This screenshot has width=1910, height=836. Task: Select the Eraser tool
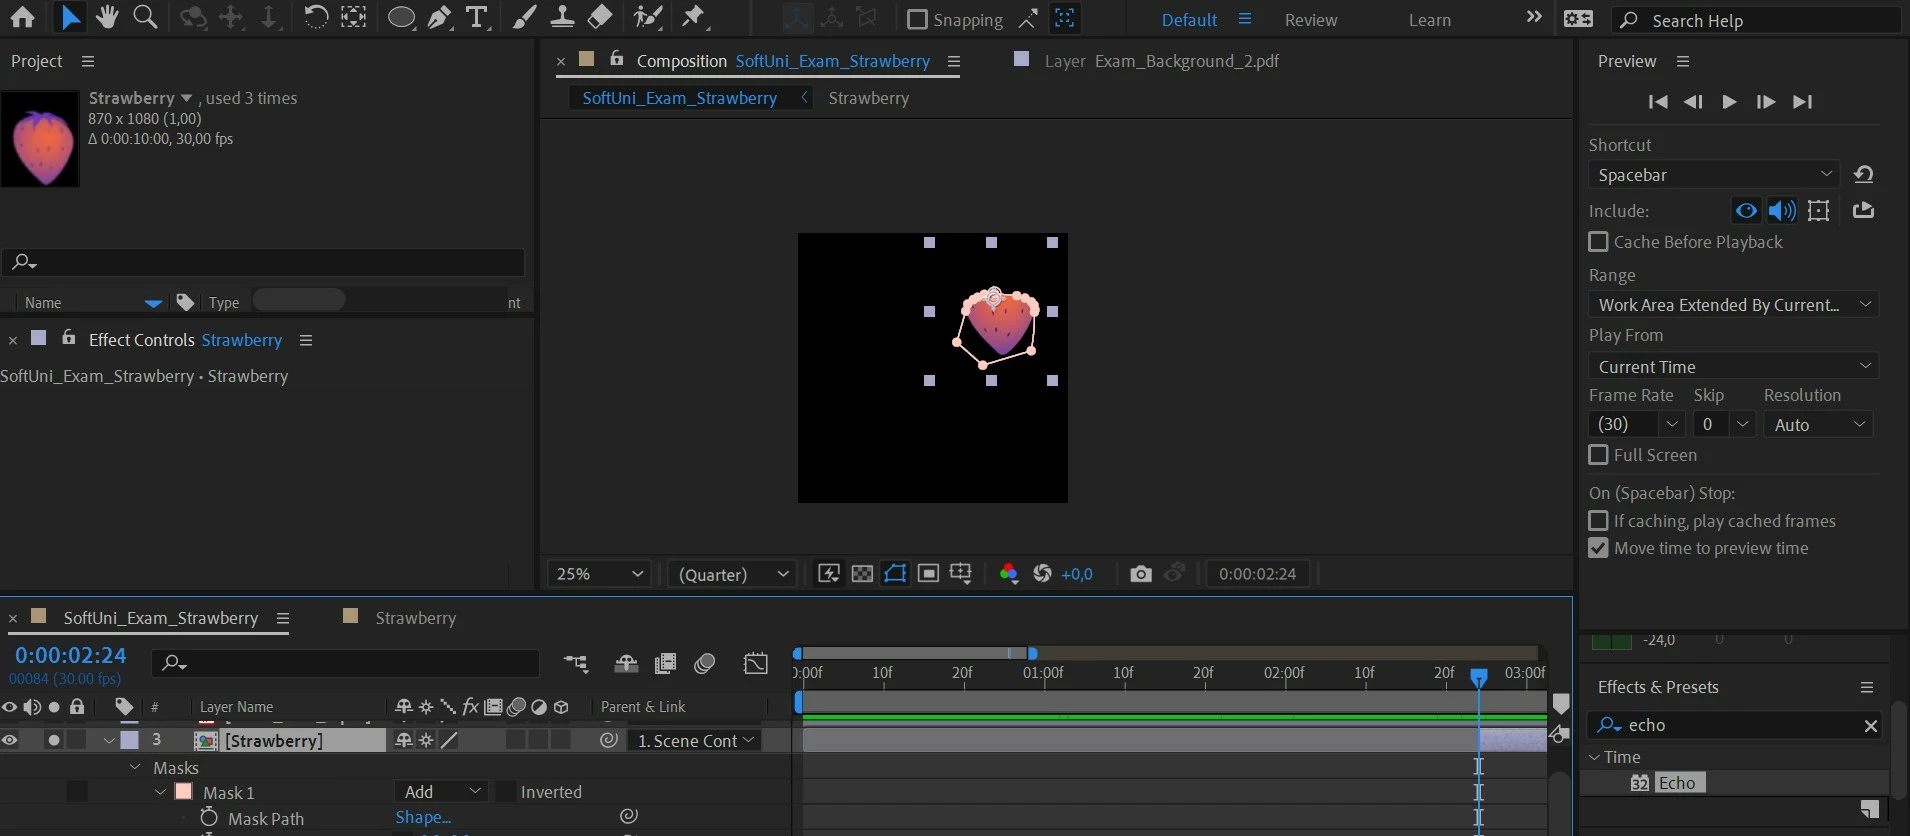pyautogui.click(x=600, y=17)
